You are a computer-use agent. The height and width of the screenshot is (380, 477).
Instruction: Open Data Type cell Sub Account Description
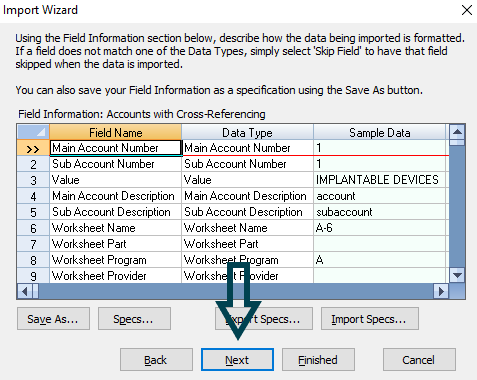tap(247, 212)
